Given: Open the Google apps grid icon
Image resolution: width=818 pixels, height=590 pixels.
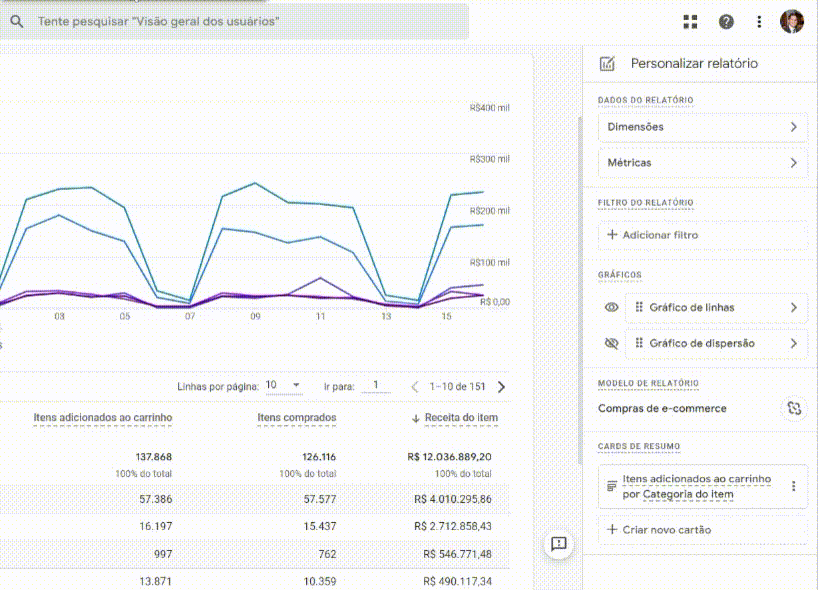Looking at the screenshot, I should click(x=690, y=21).
